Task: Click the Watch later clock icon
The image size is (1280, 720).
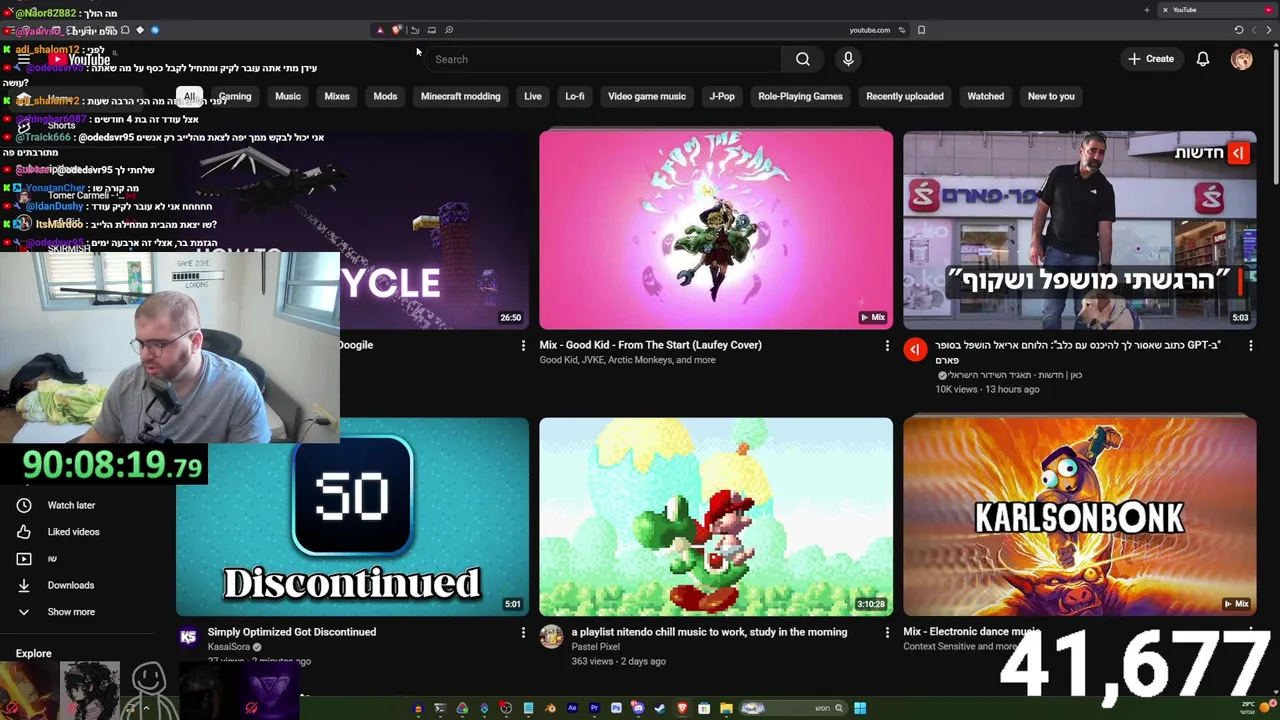Action: 24,505
